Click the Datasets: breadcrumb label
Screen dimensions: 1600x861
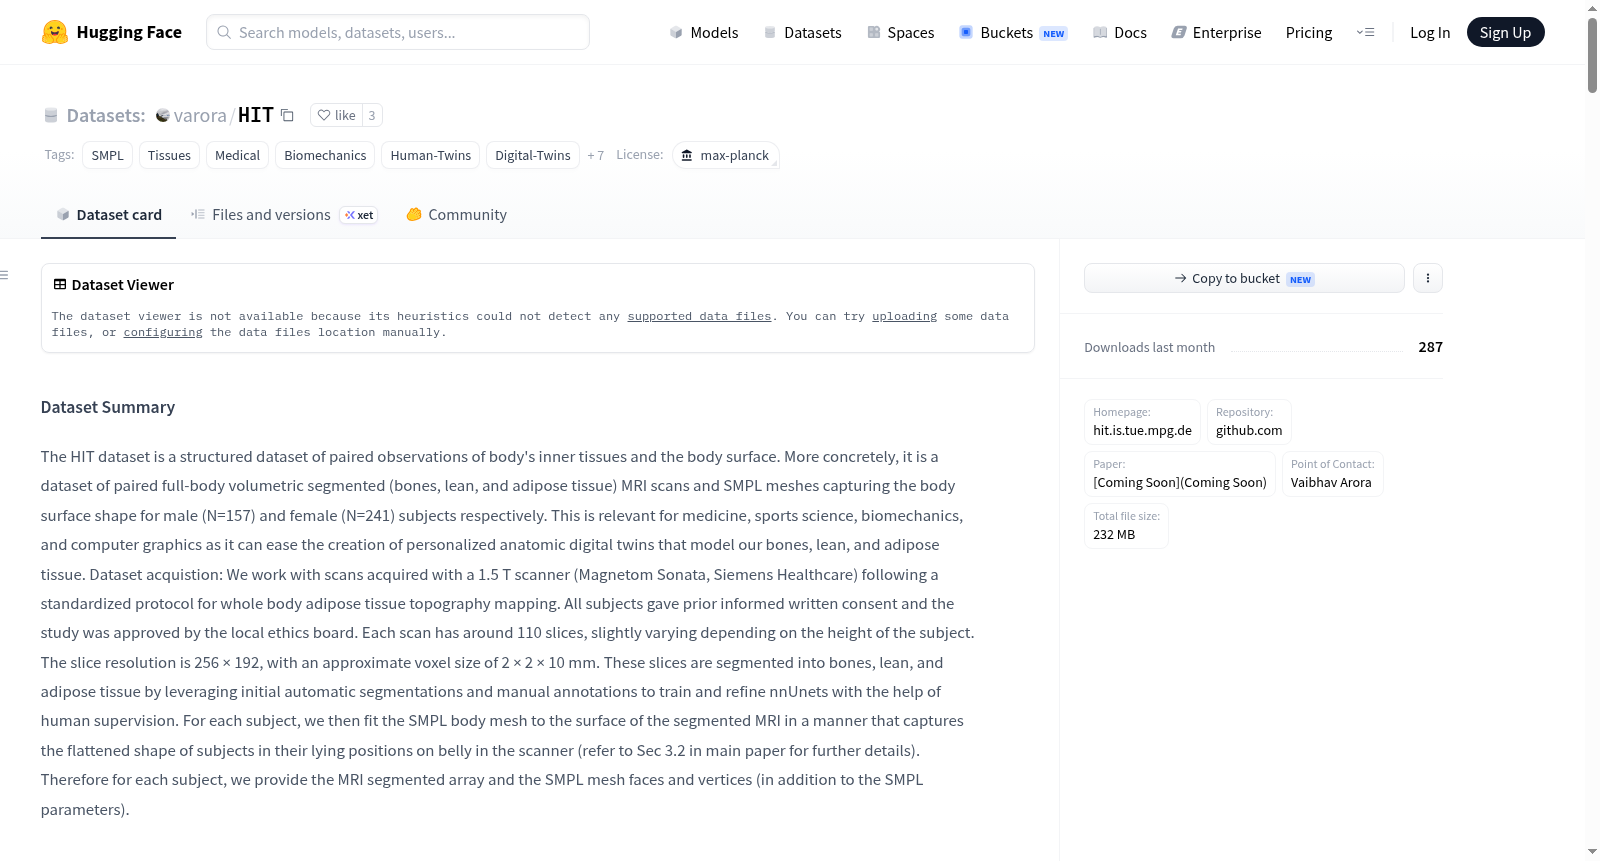point(106,115)
